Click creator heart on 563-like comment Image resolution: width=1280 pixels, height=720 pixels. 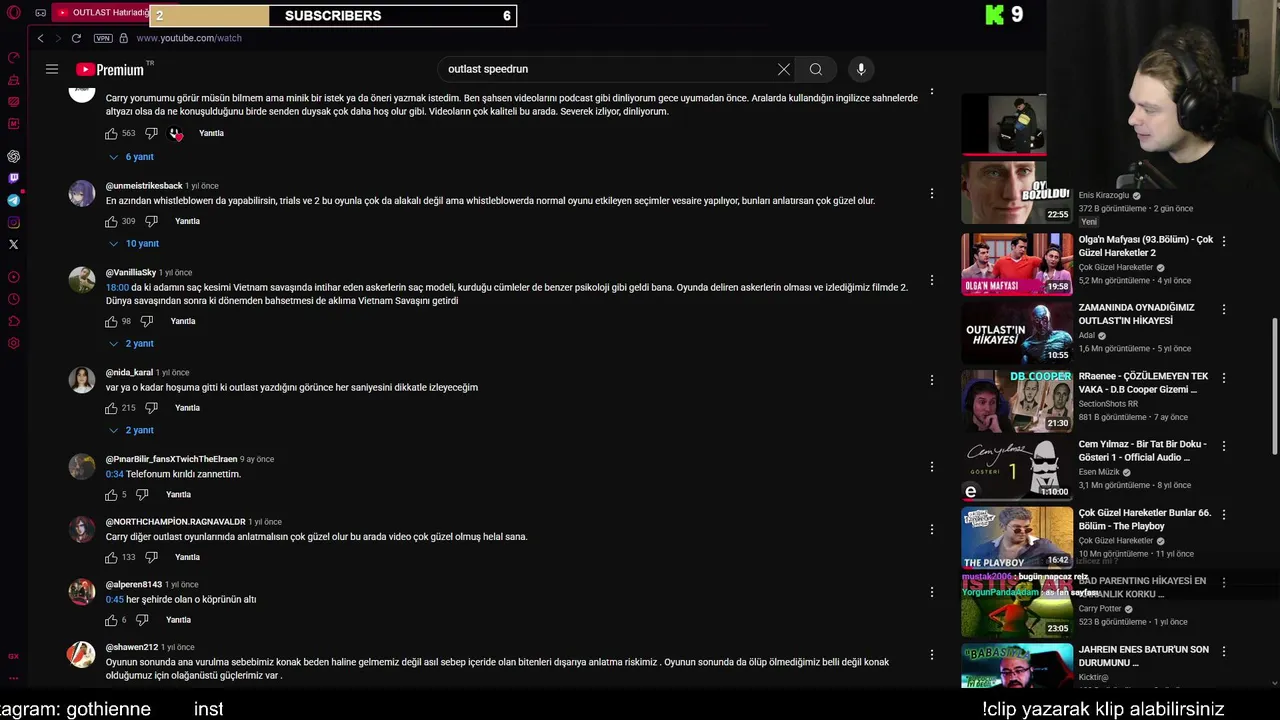pyautogui.click(x=176, y=133)
